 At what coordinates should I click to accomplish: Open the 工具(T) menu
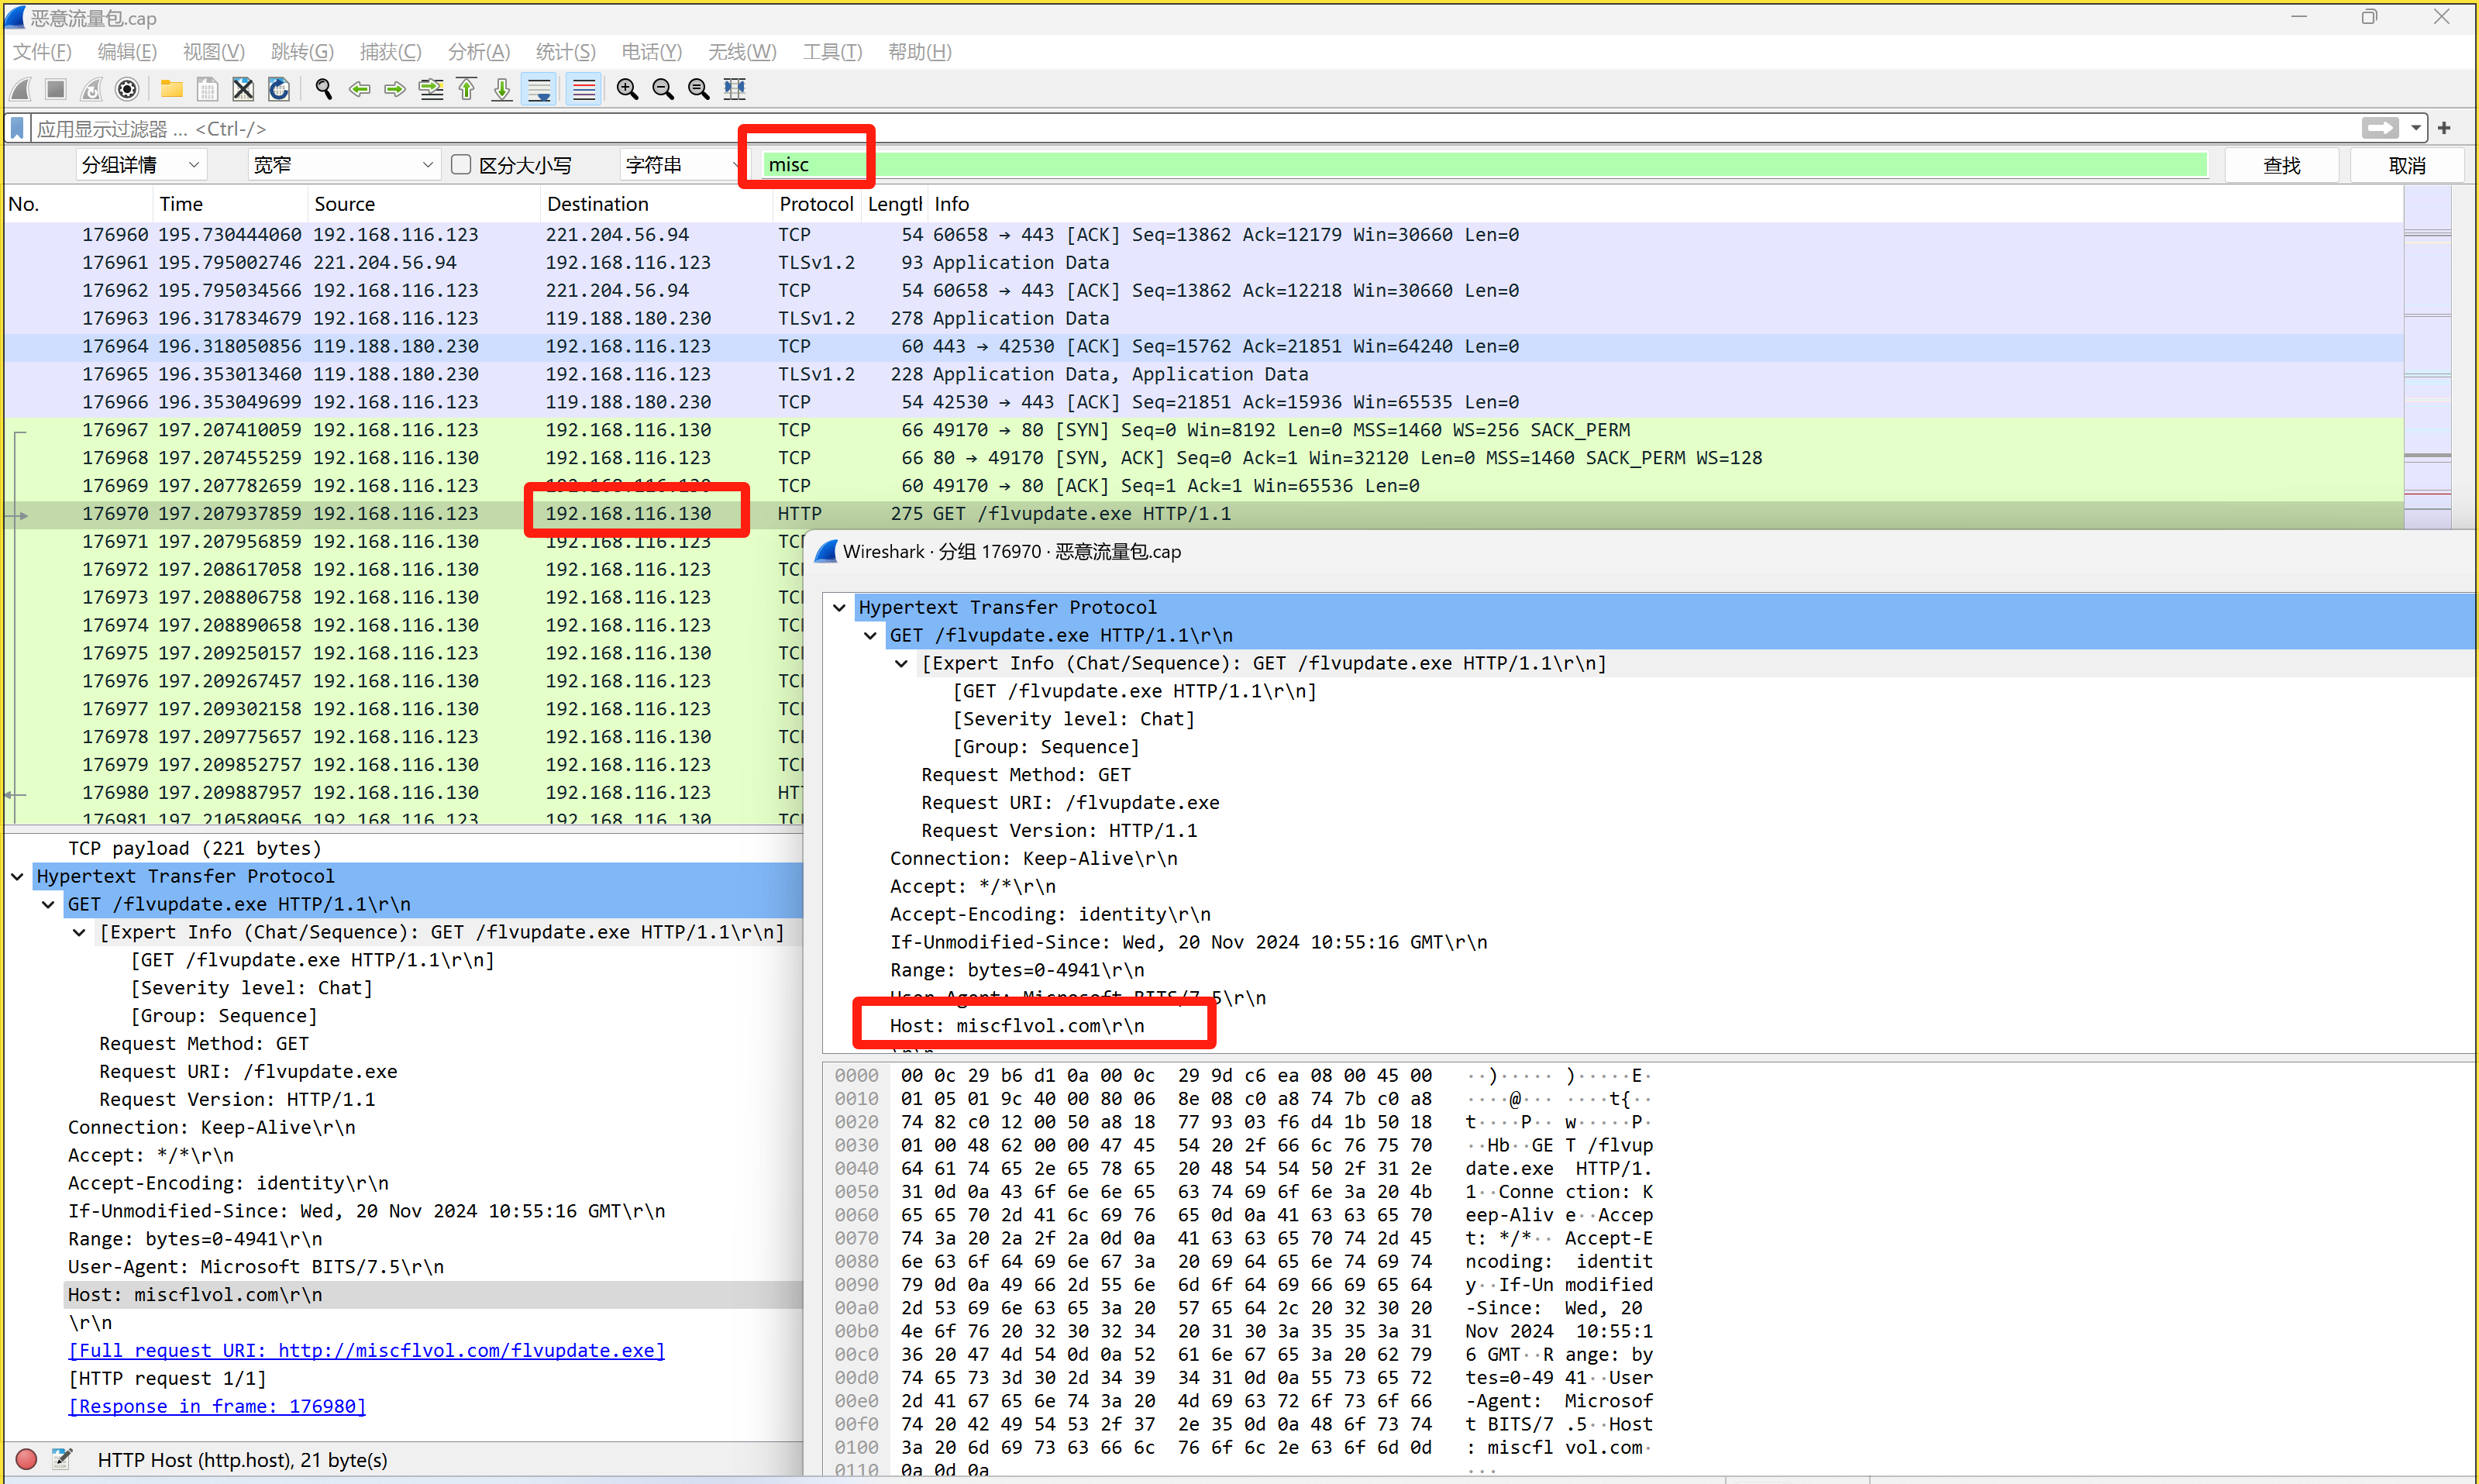pos(832,52)
